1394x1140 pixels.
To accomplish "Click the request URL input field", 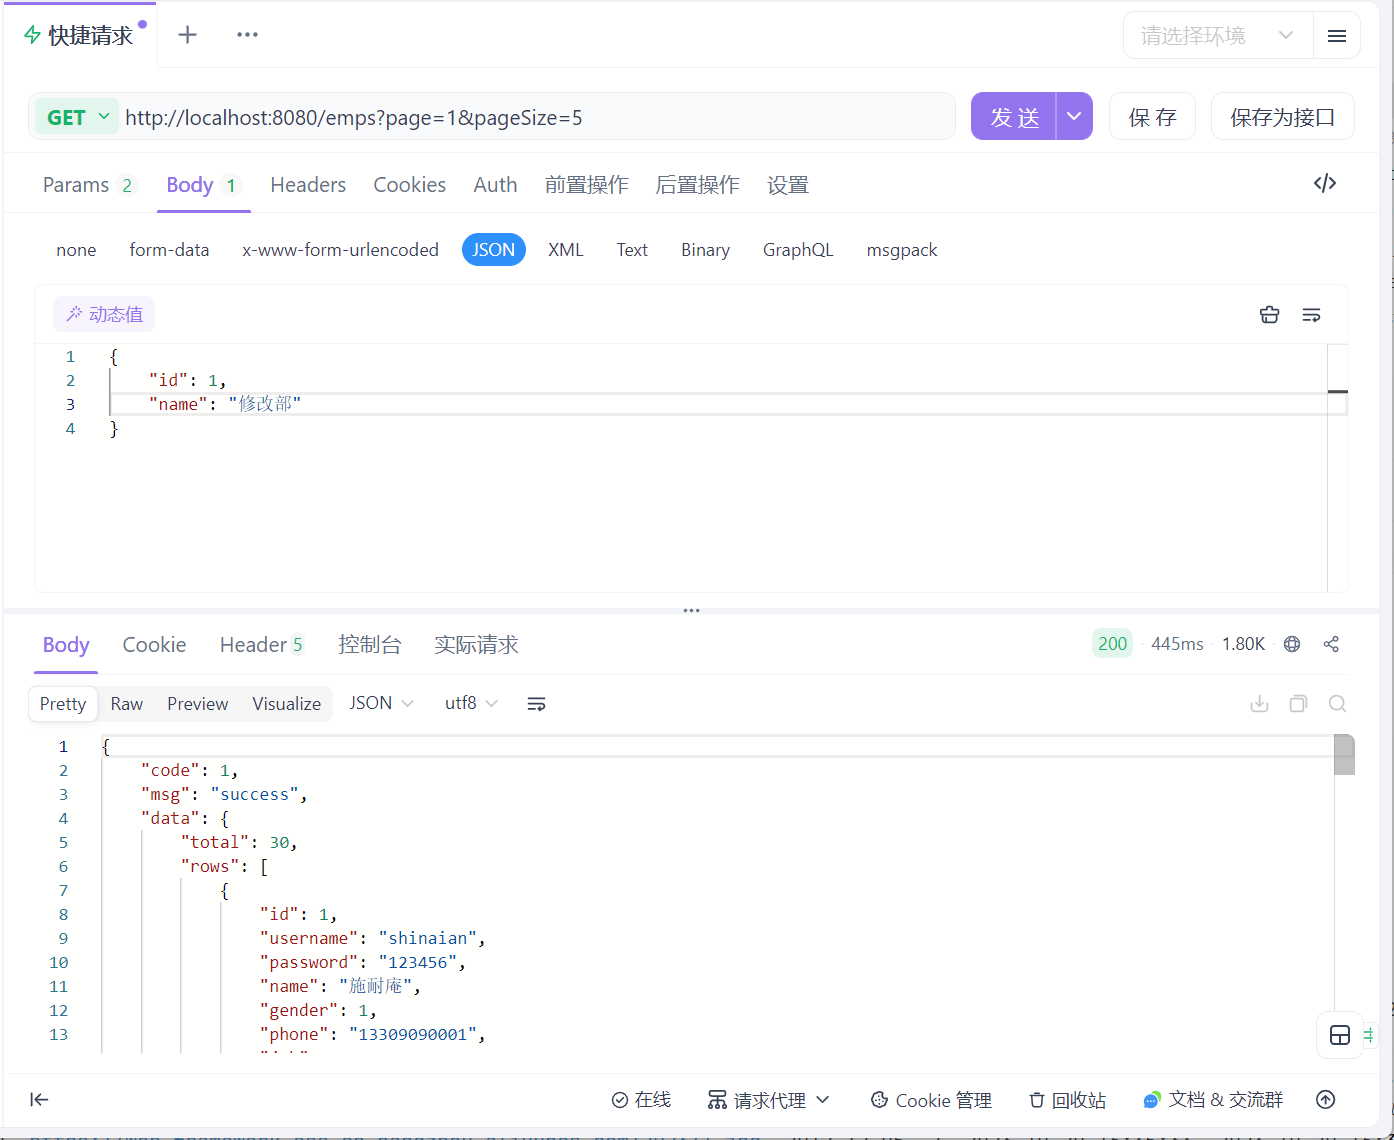I will [535, 117].
